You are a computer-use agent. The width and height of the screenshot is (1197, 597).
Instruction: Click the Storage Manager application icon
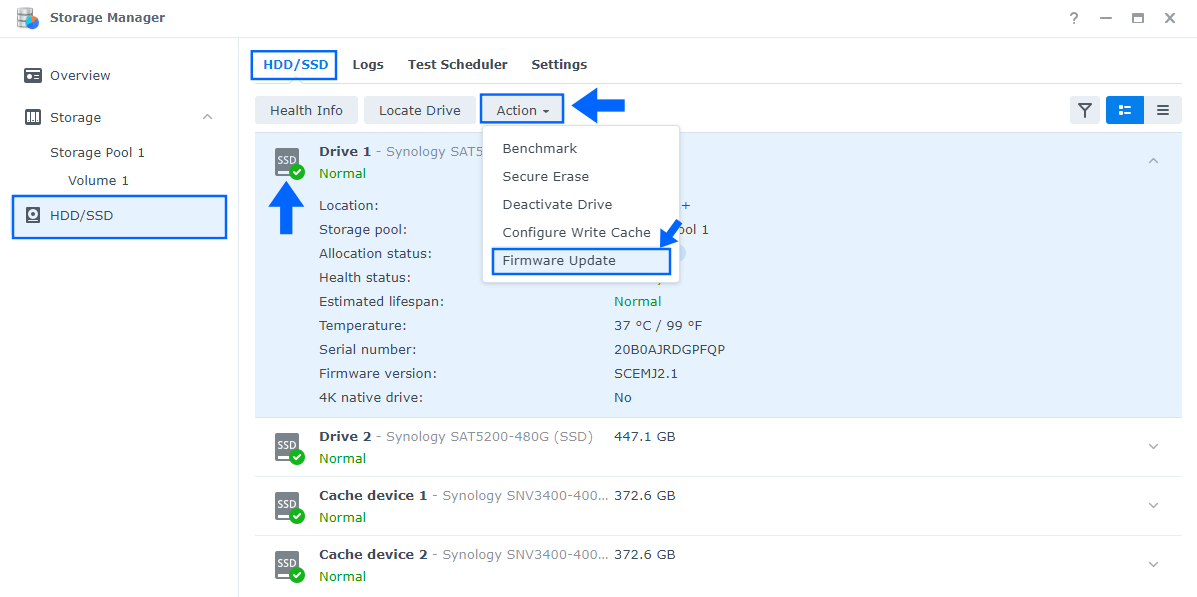[27, 17]
